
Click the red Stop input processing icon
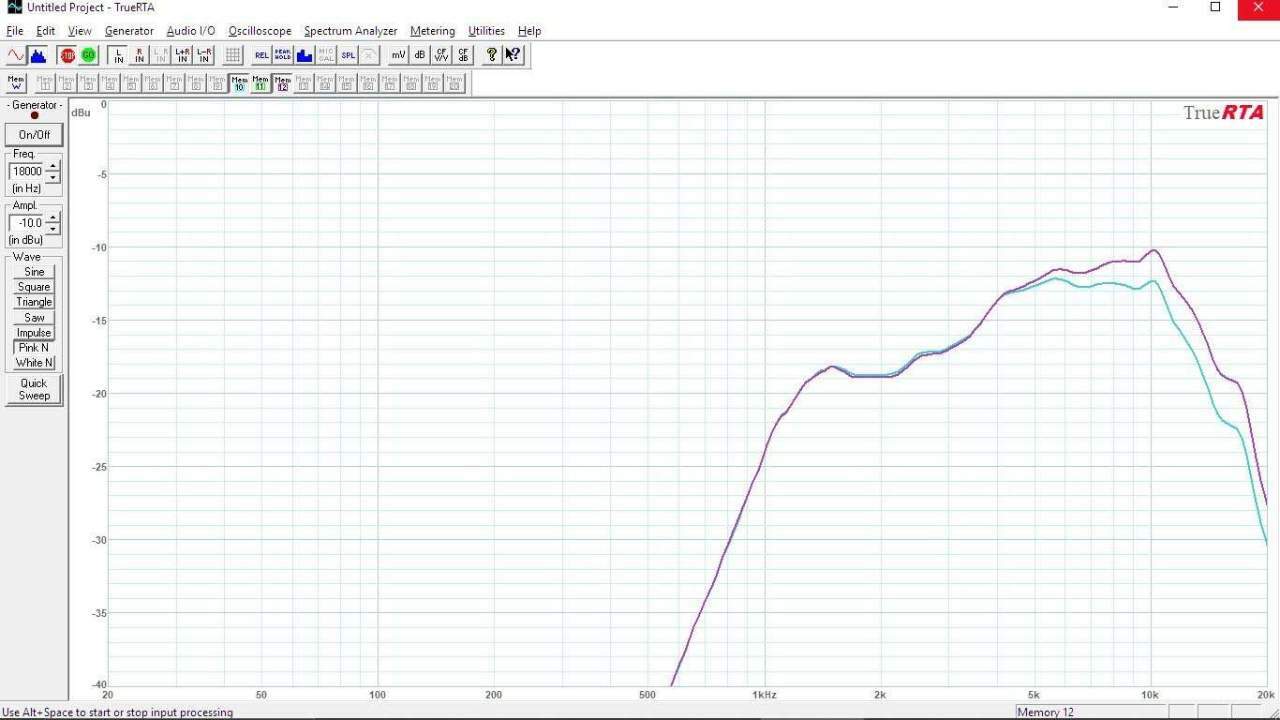click(x=67, y=55)
